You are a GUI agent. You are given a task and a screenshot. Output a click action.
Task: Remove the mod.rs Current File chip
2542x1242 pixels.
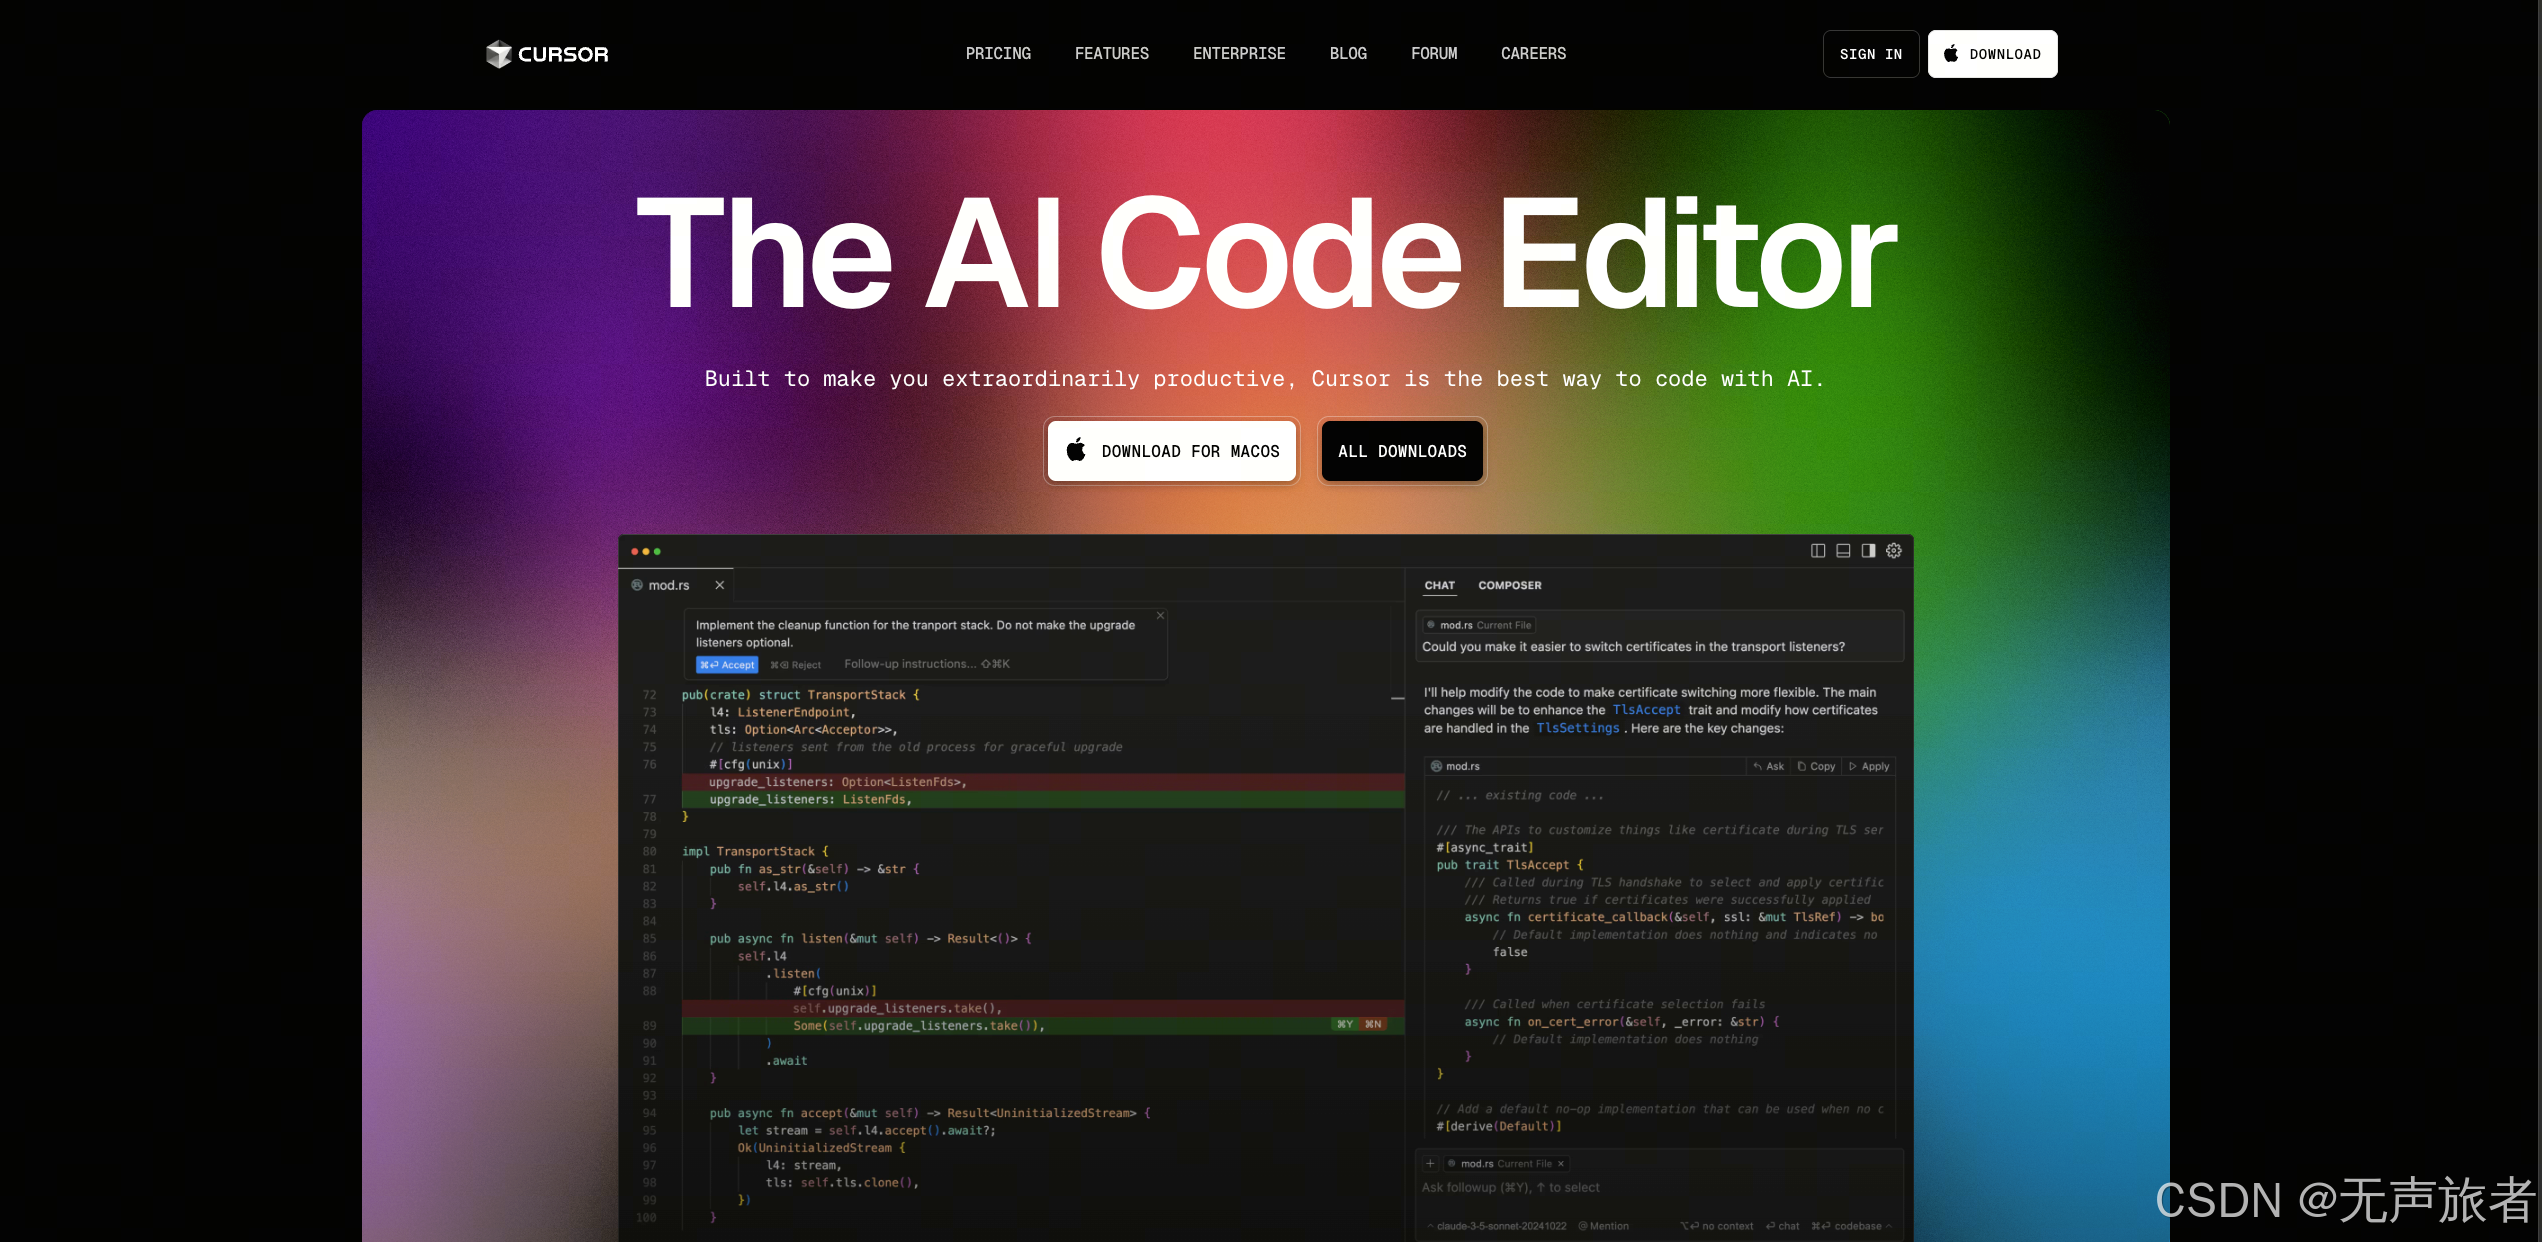click(x=1561, y=1163)
